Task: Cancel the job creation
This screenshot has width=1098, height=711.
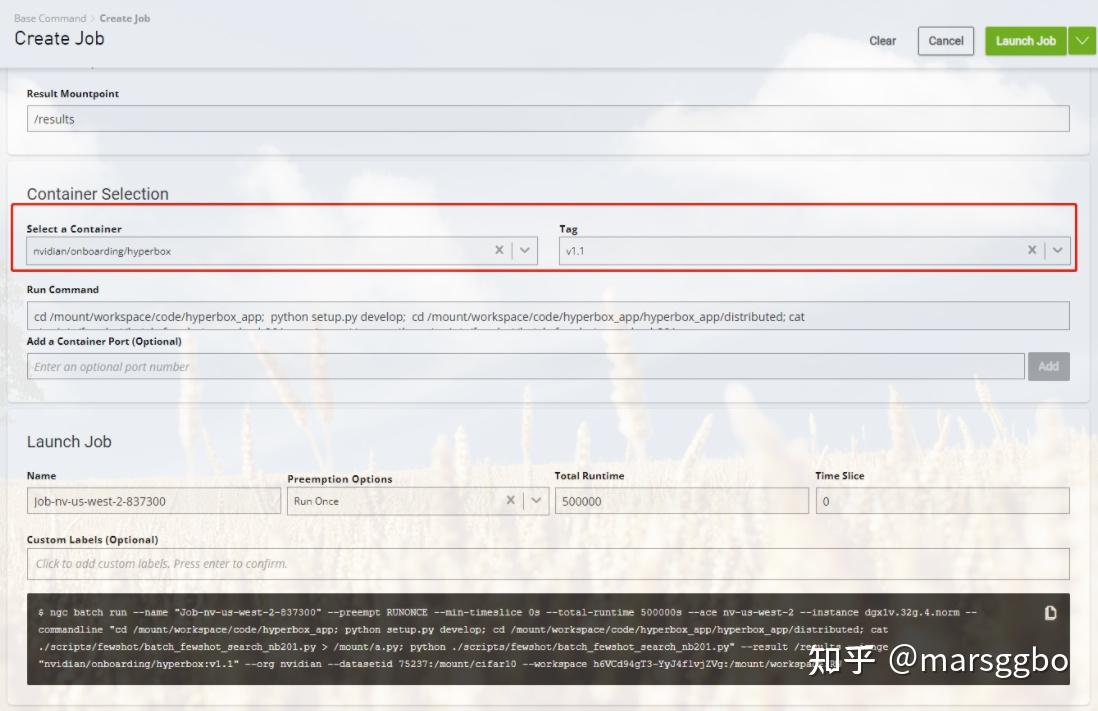Action: (945, 41)
